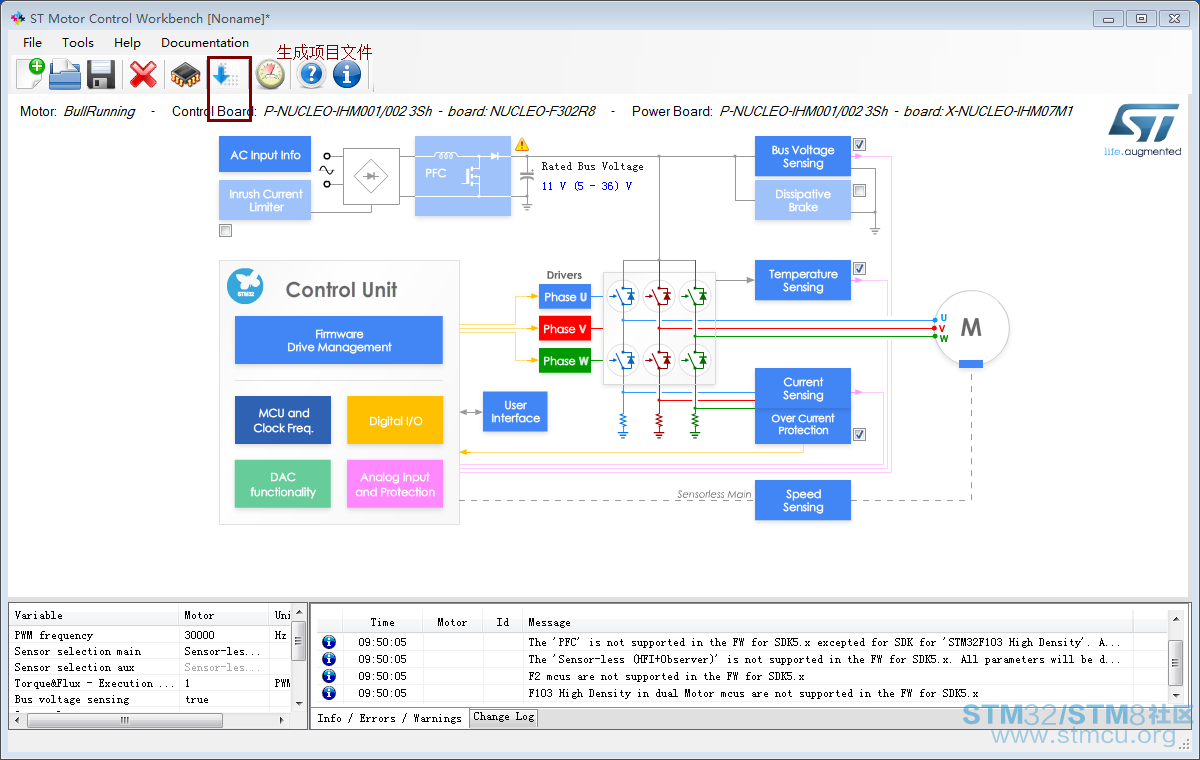The height and width of the screenshot is (760, 1200).
Task: Open the Speed Sensing block
Action: [x=803, y=500]
